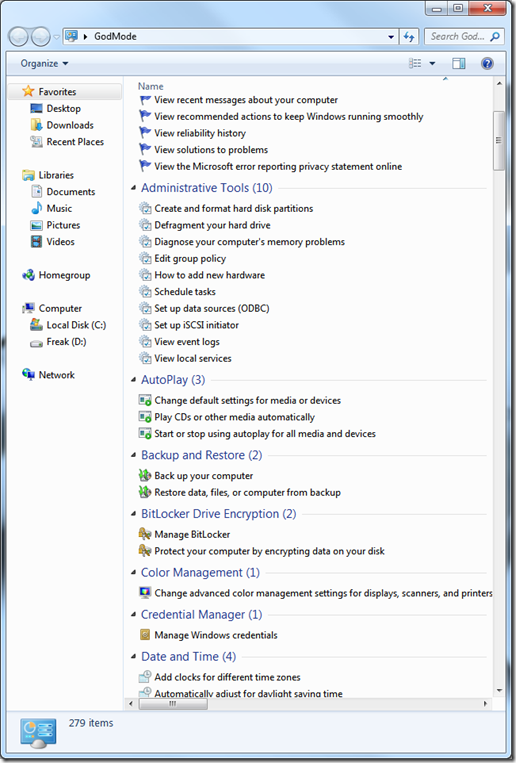Collapse the AutoPlay group
The height and width of the screenshot is (763, 516).
click(133, 380)
